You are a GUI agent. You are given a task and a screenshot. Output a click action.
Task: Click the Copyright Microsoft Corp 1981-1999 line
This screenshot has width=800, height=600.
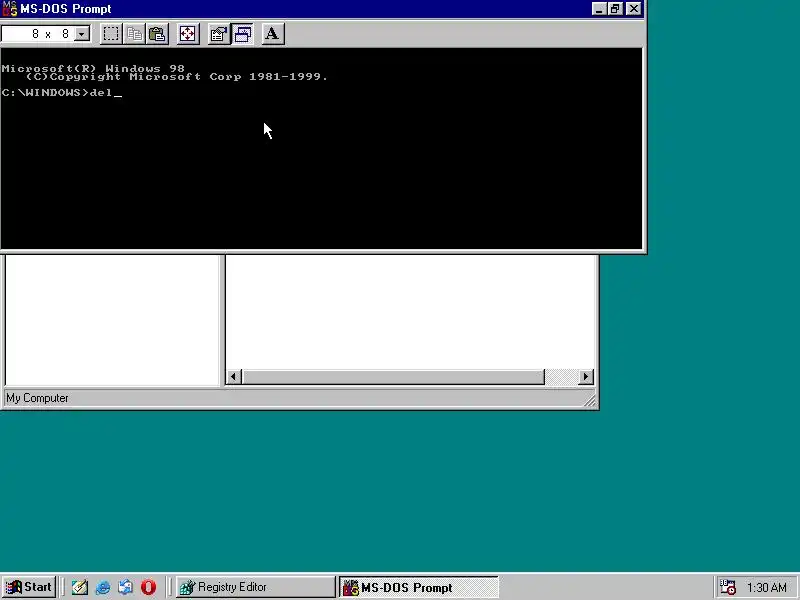[177, 77]
